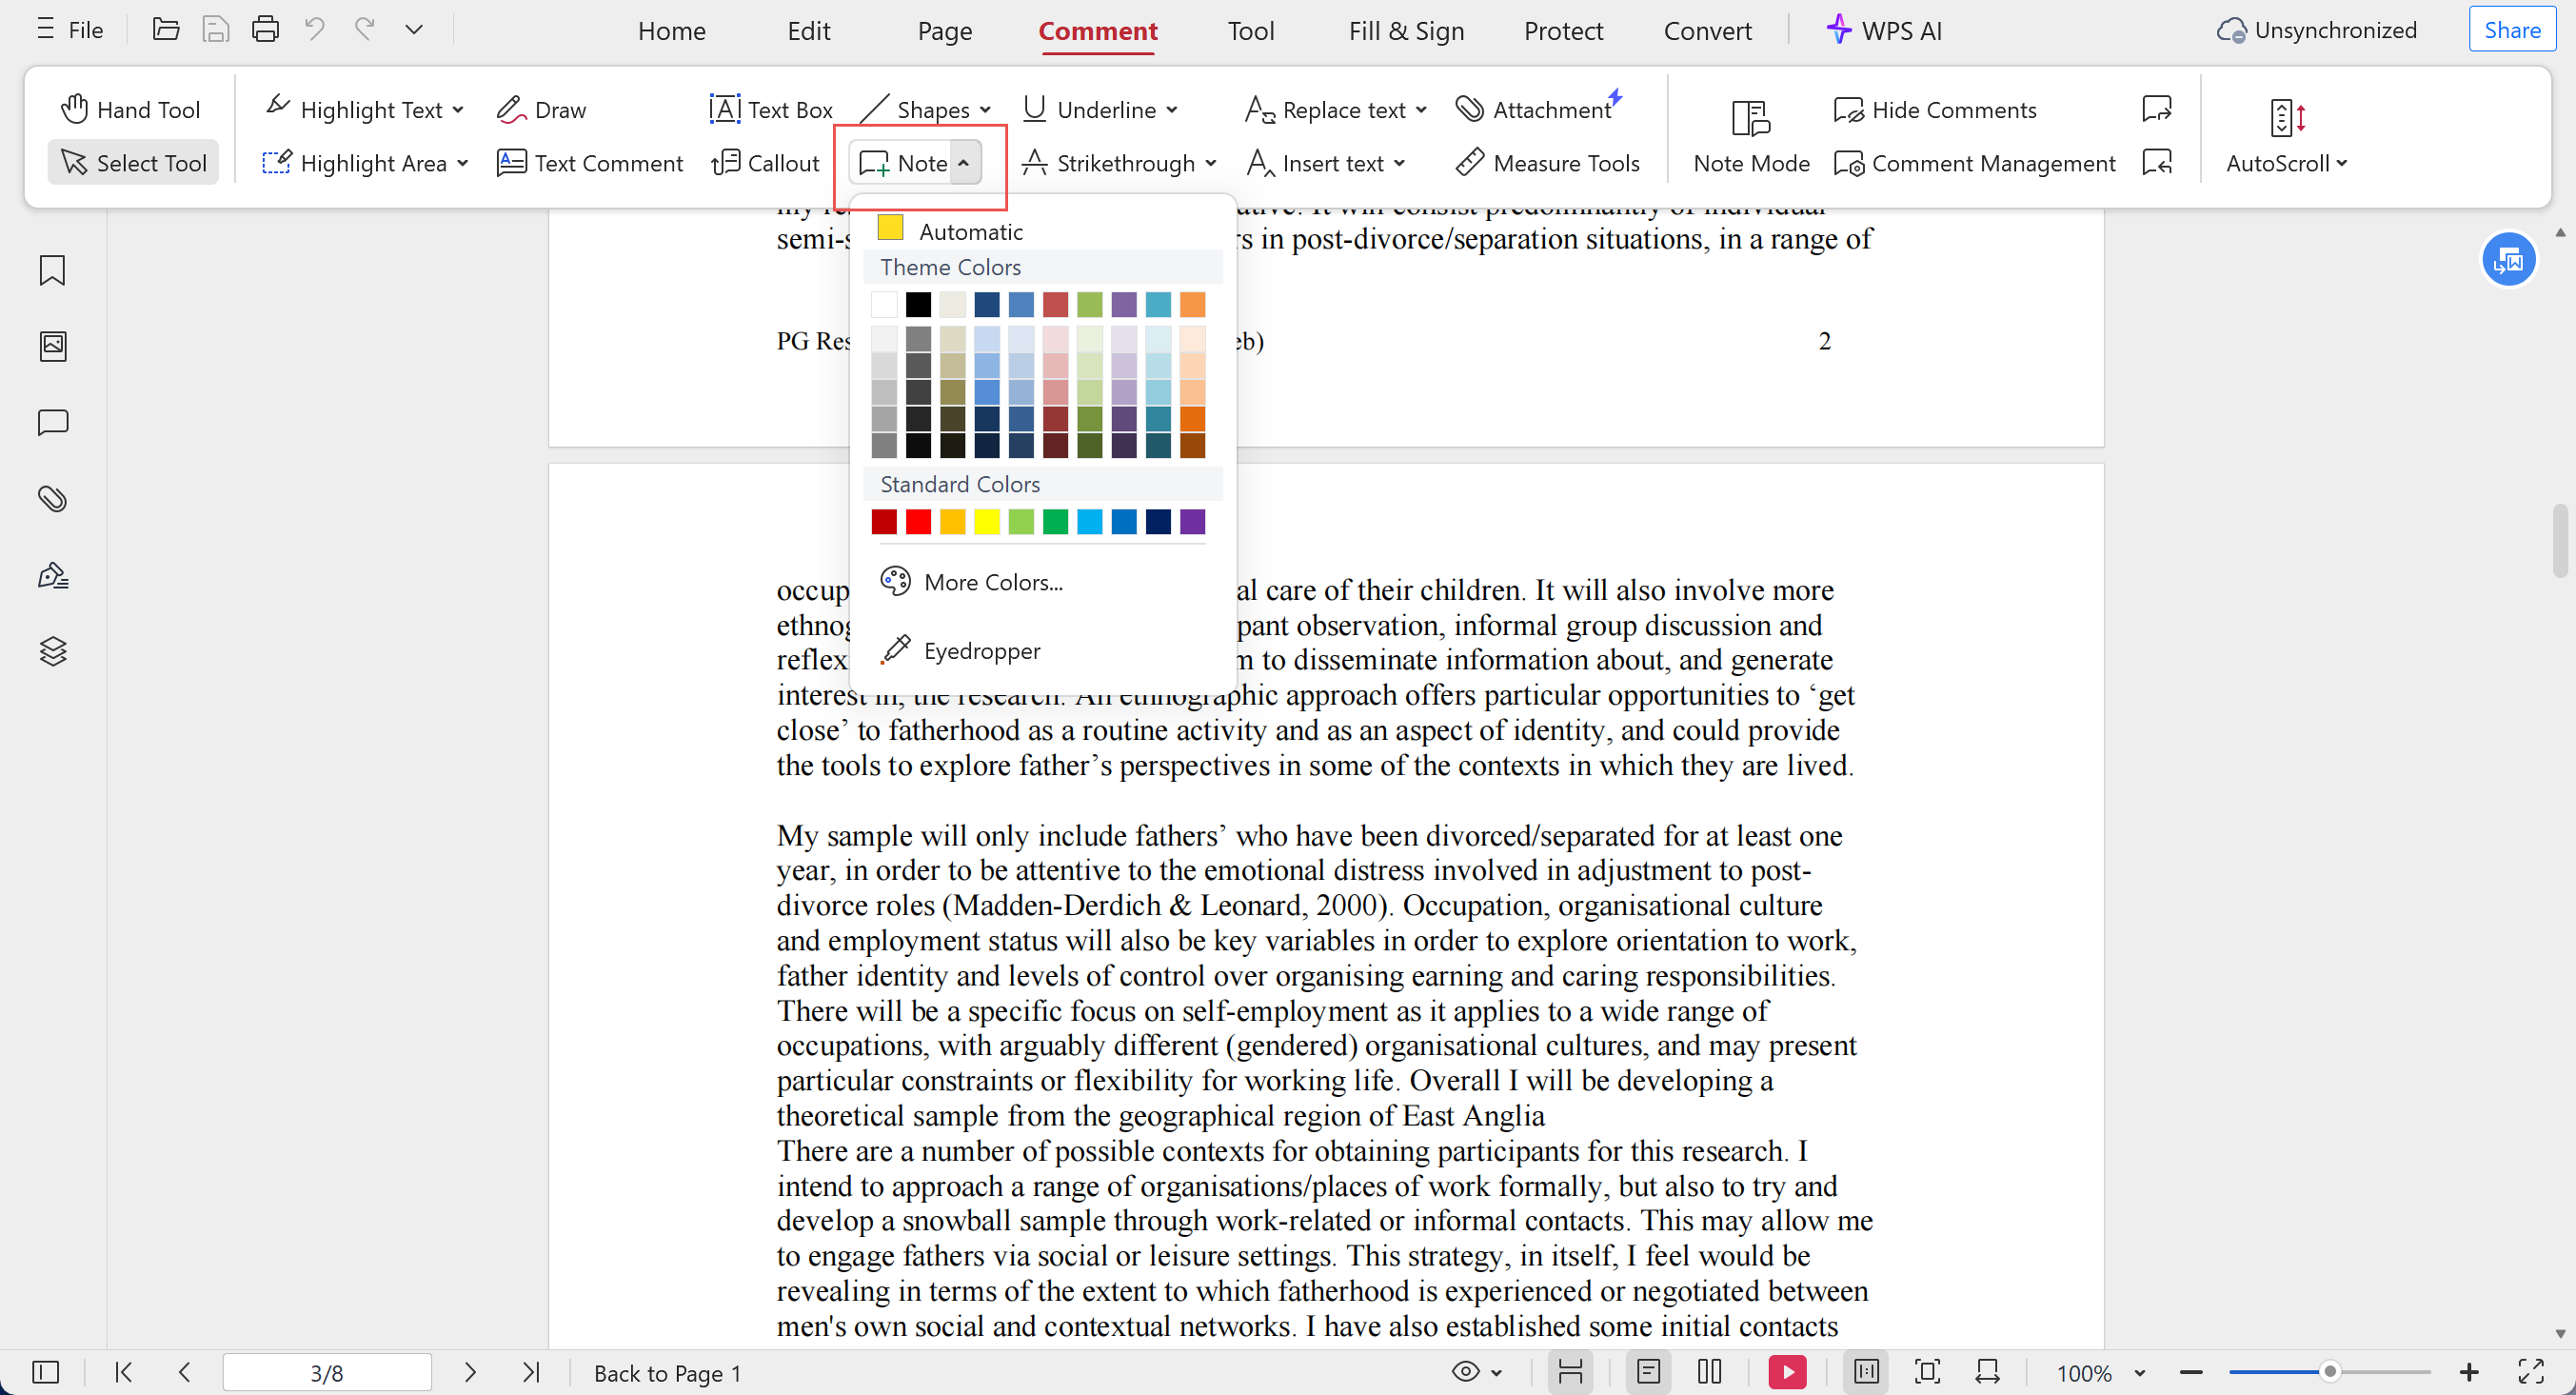
Task: Open the thumbnails sidebar panel
Action: point(52,346)
